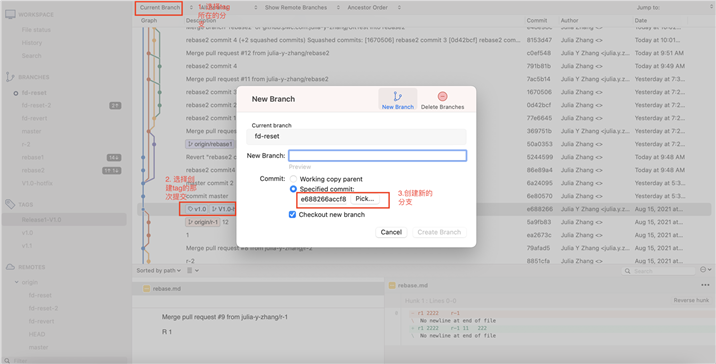Select the rebase2 local branch
The width and height of the screenshot is (716, 364).
pos(33,170)
